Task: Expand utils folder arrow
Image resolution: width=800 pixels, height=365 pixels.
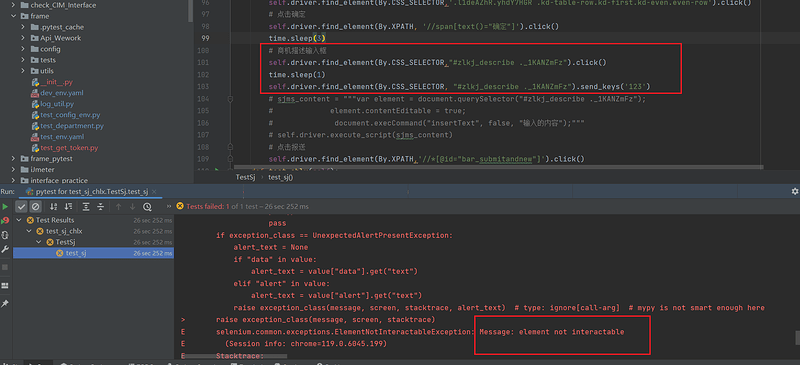Action: click(x=23, y=71)
